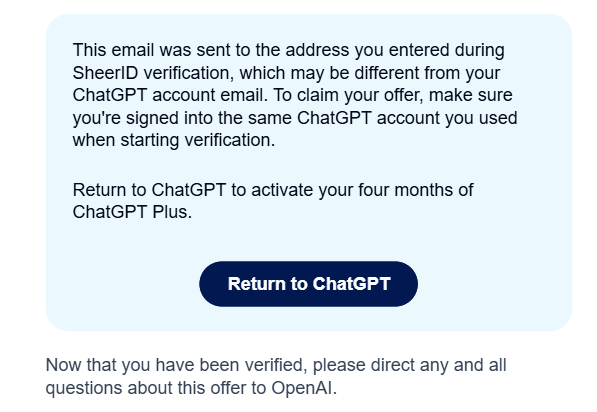Click the word SheerID in the notice

coord(105,73)
